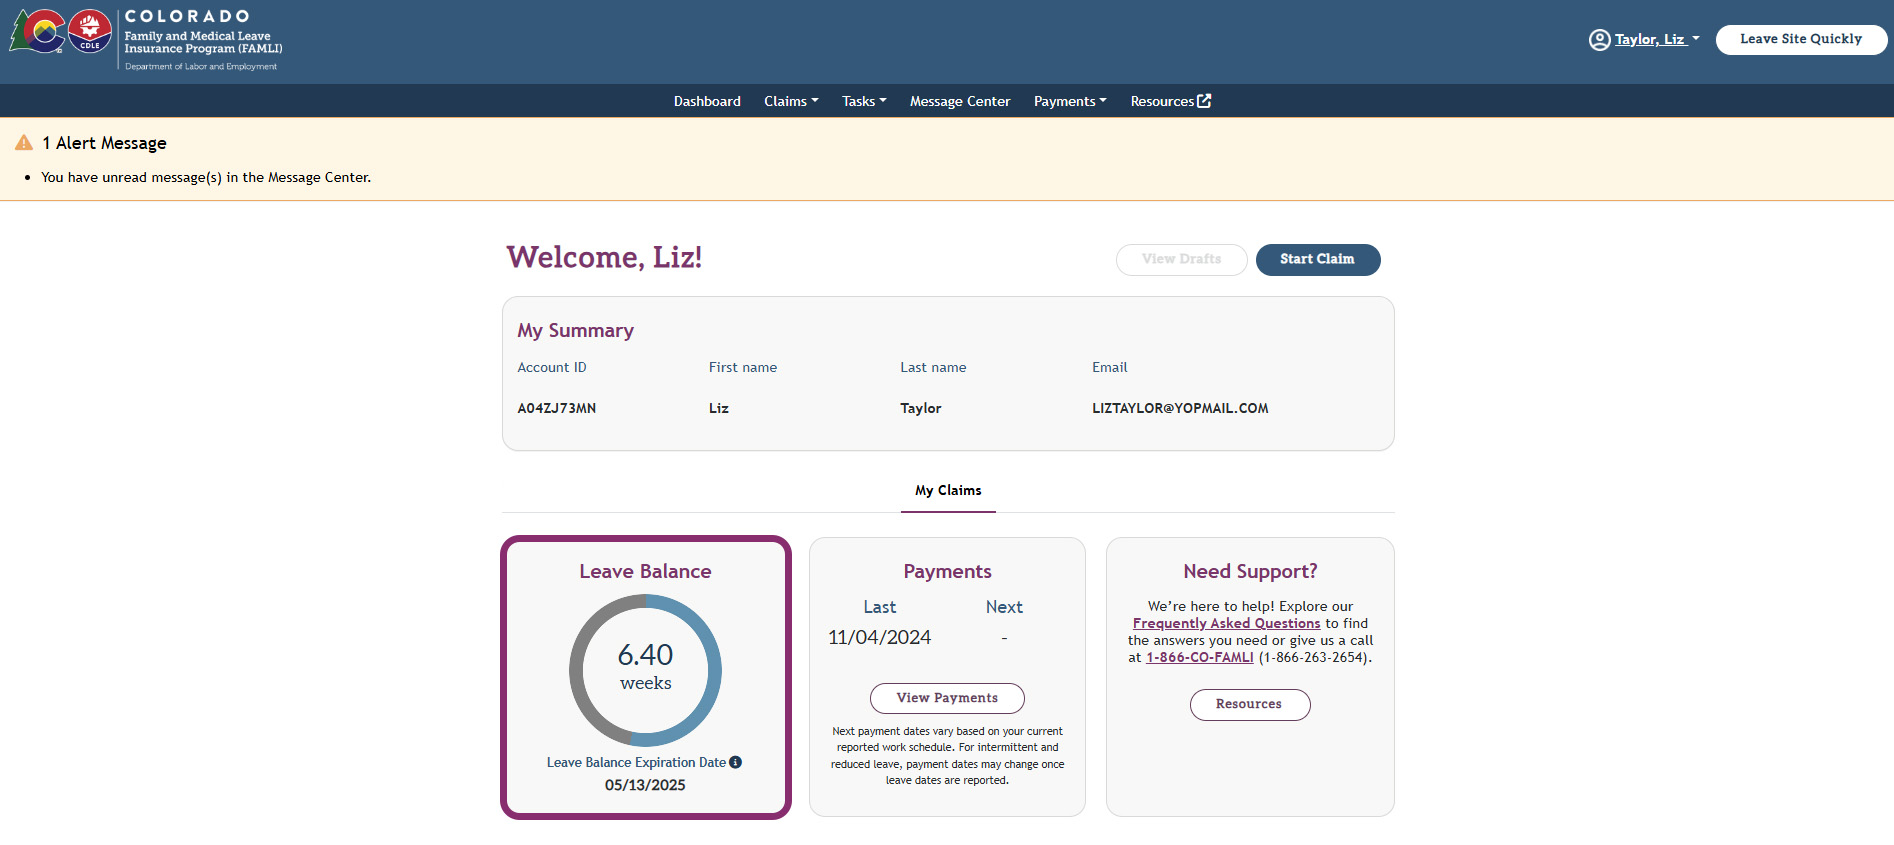Click the user profile avatar icon
Viewport: 1894px width, 845px height.
click(x=1599, y=40)
